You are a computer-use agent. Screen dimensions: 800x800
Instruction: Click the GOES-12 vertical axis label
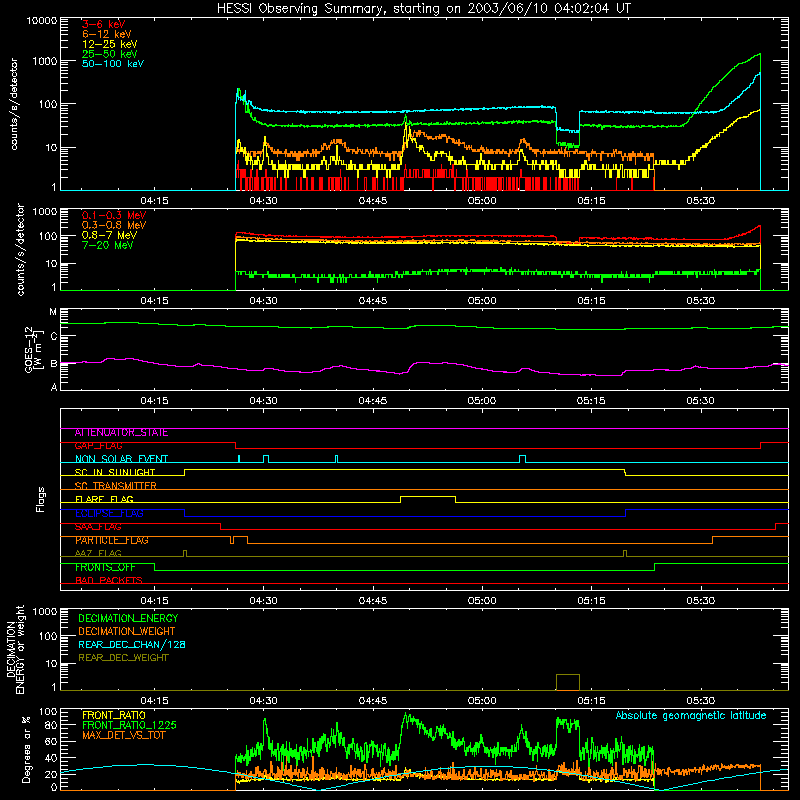tap(32, 350)
